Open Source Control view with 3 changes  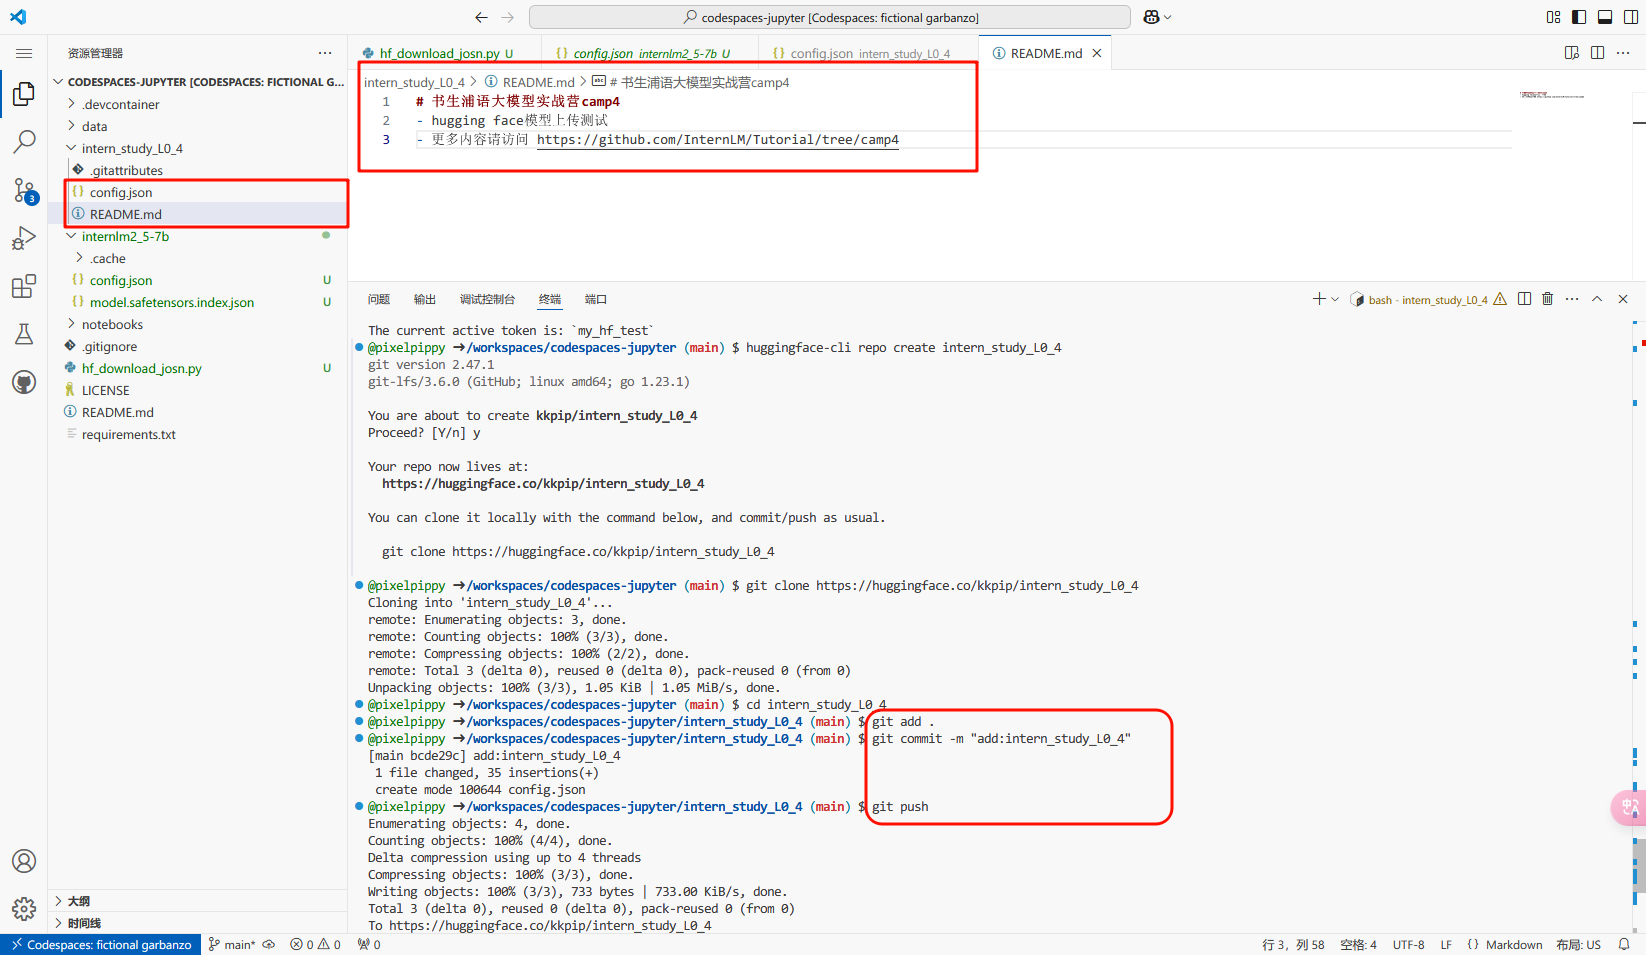tap(24, 190)
